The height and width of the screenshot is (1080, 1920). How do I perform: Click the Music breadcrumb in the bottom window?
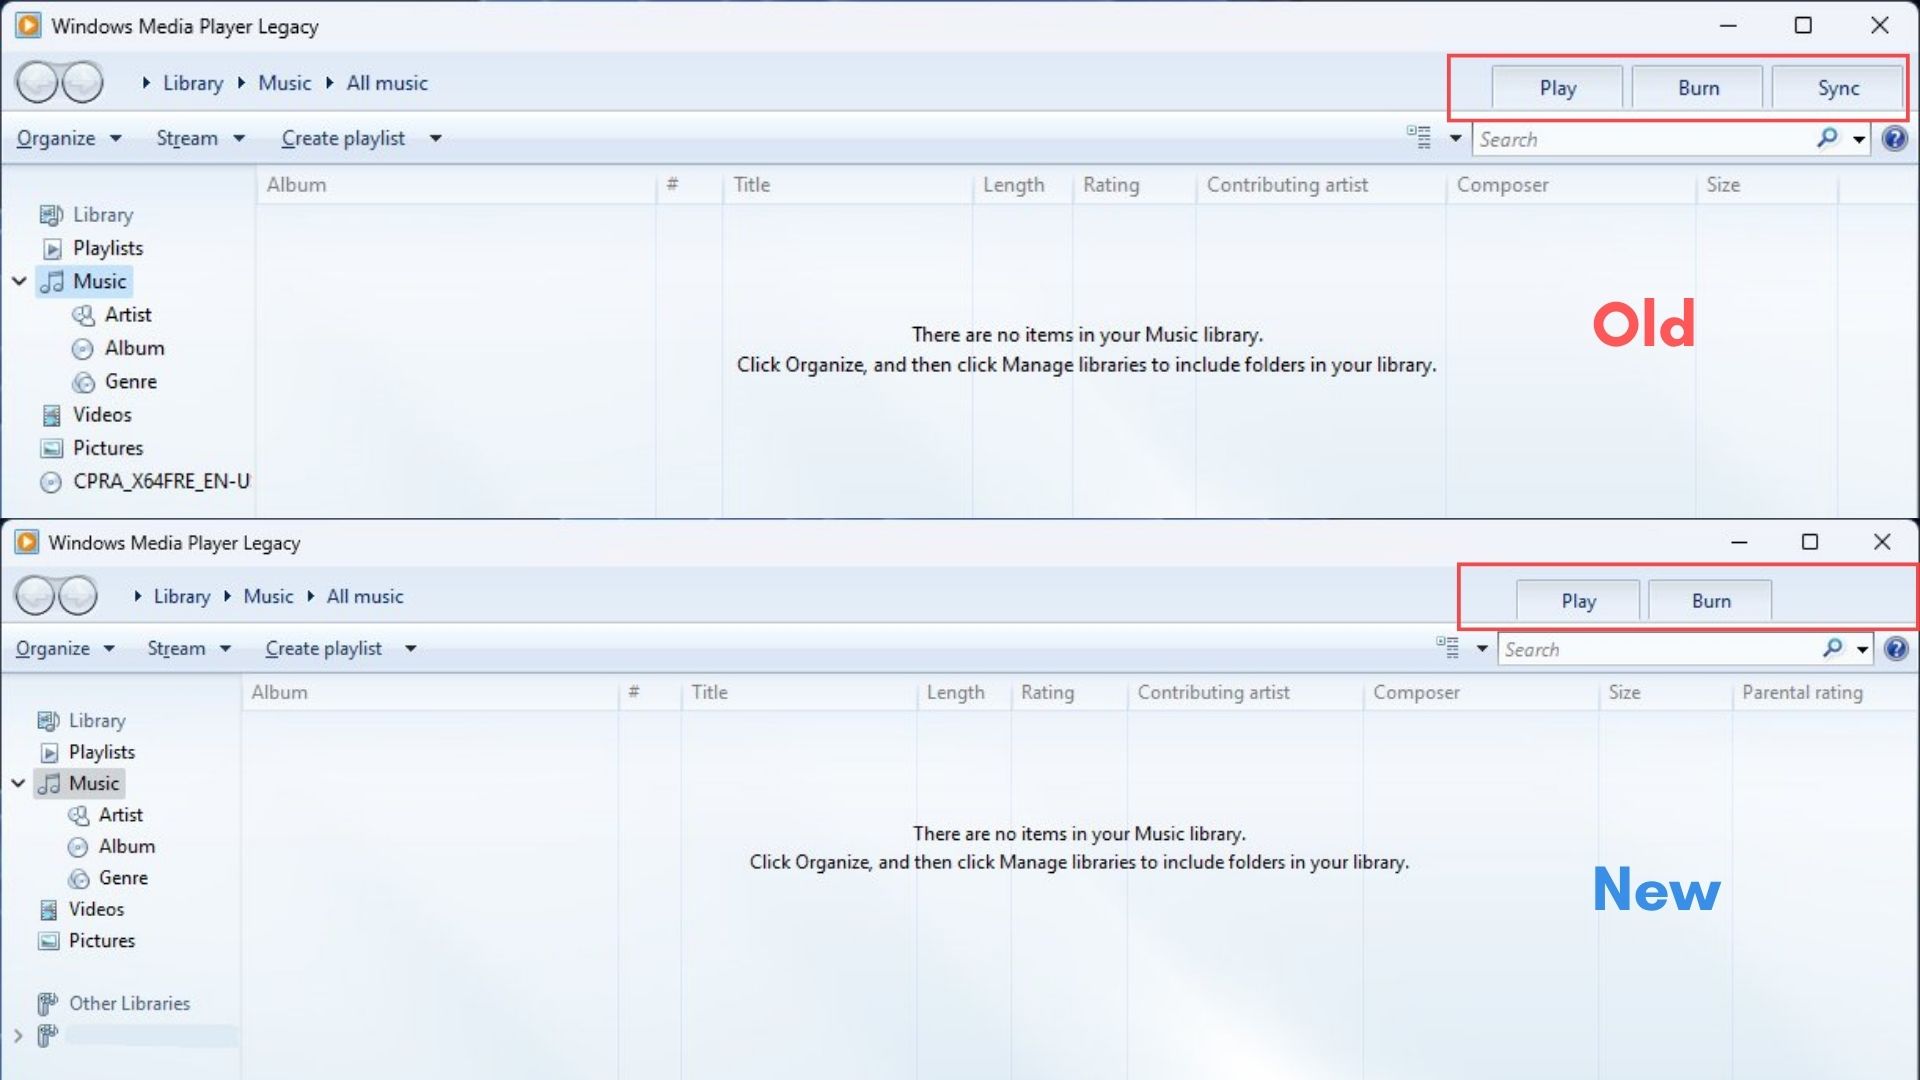click(268, 596)
